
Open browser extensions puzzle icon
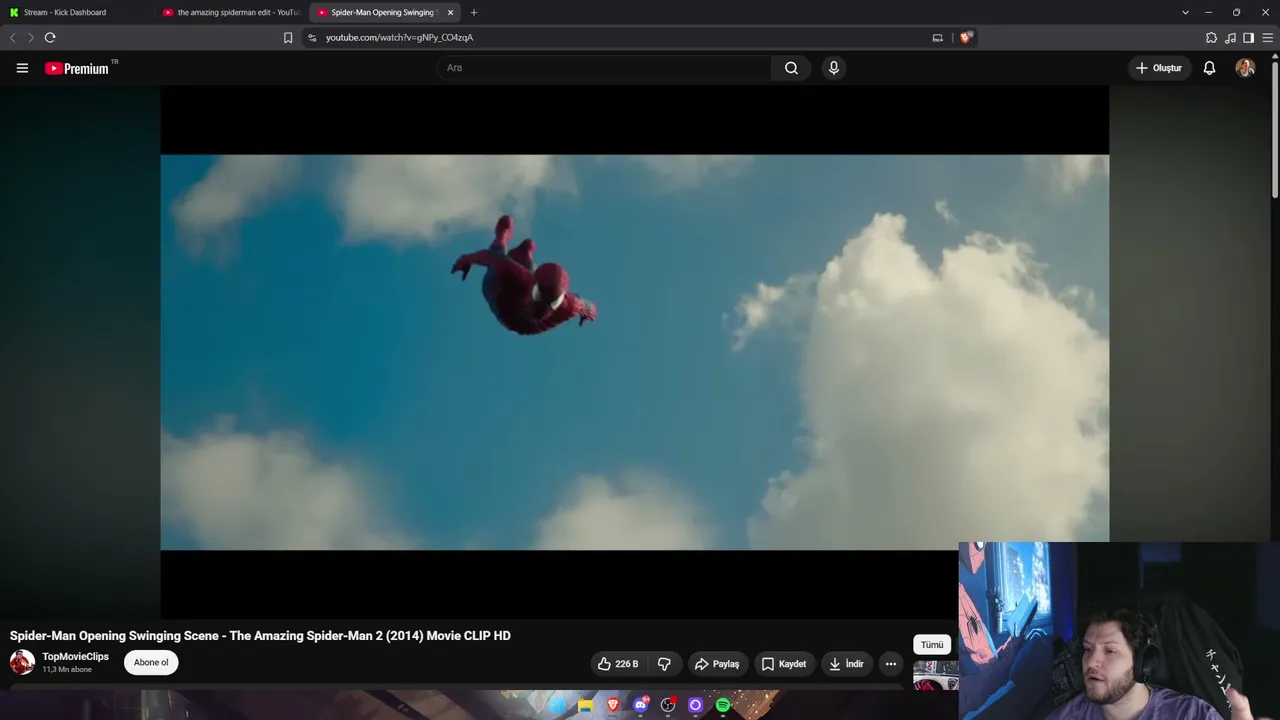click(x=1211, y=37)
